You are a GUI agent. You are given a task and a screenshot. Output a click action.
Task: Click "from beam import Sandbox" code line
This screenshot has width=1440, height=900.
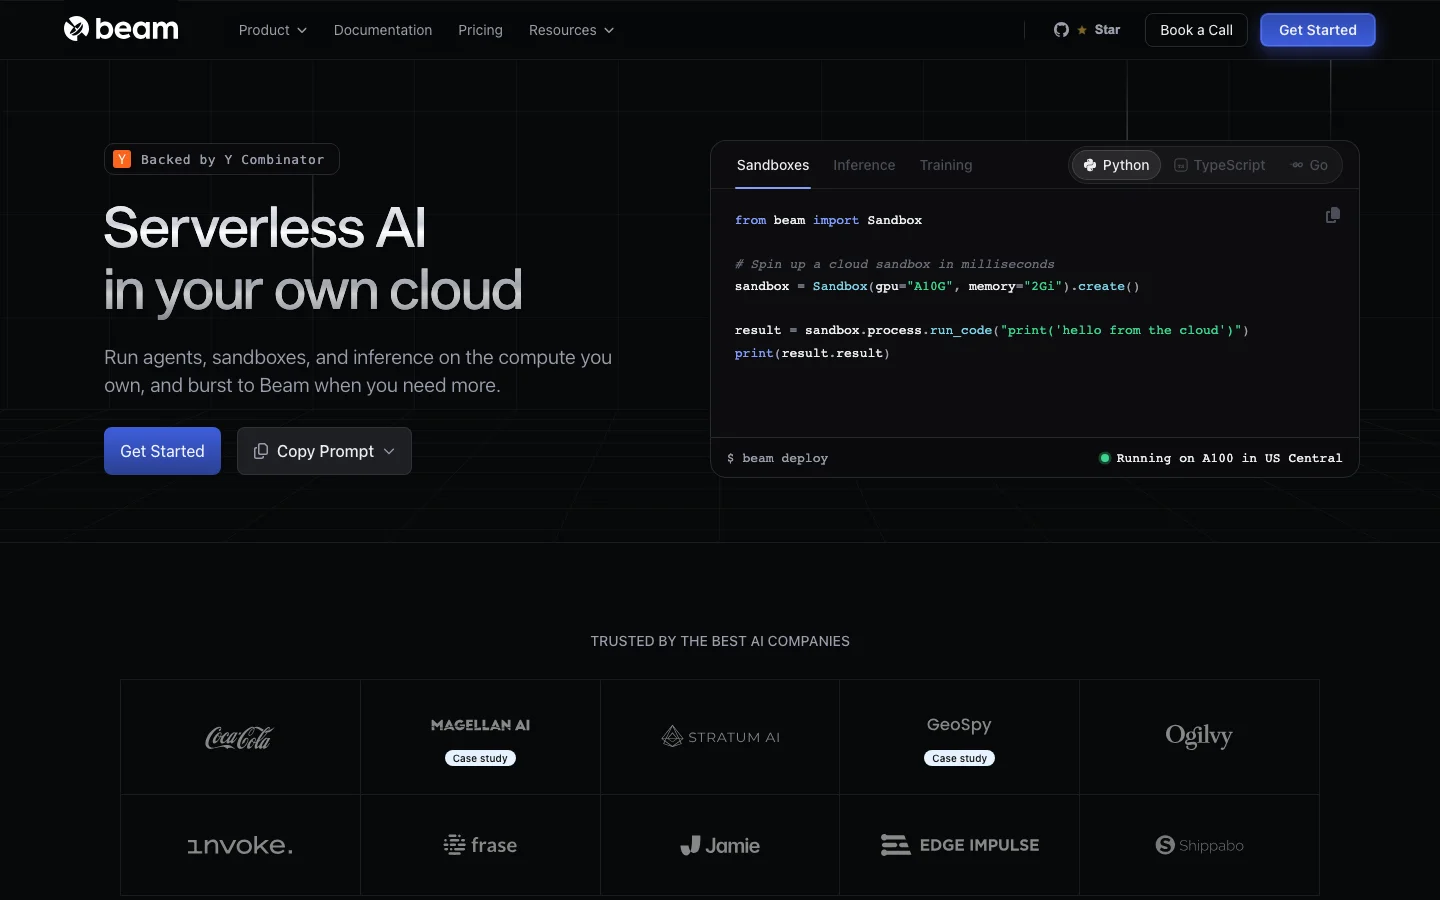pyautogui.click(x=828, y=220)
